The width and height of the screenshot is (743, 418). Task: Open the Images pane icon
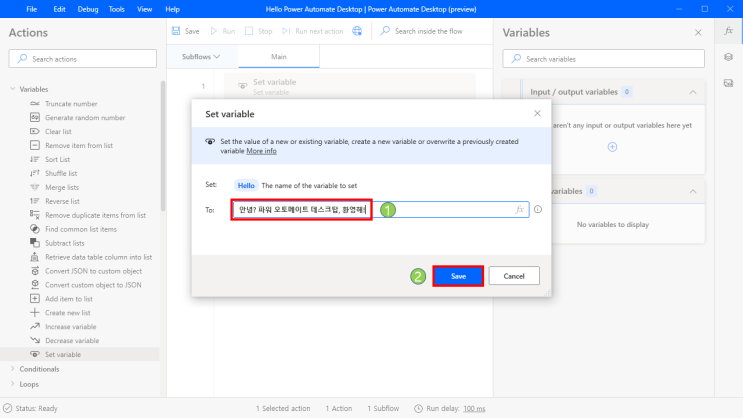pyautogui.click(x=728, y=83)
